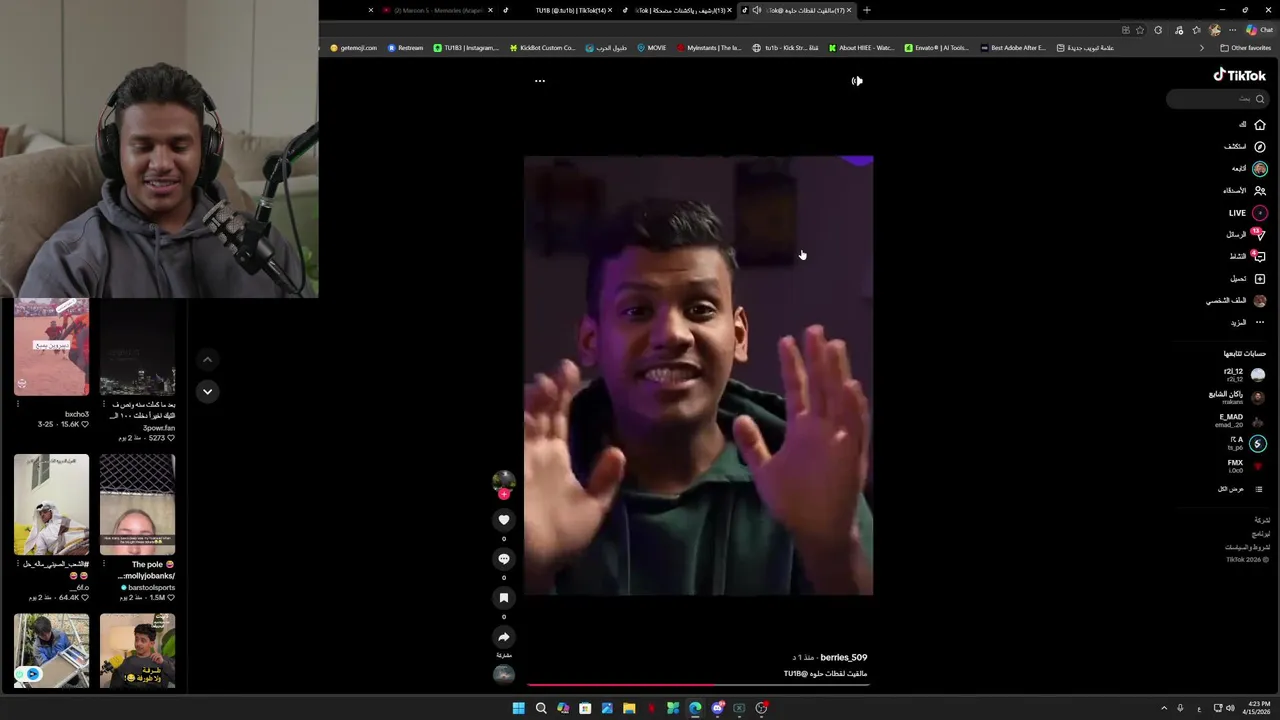1280x720 pixels.
Task: Open the Following tab in sidebar
Action: 1248,169
